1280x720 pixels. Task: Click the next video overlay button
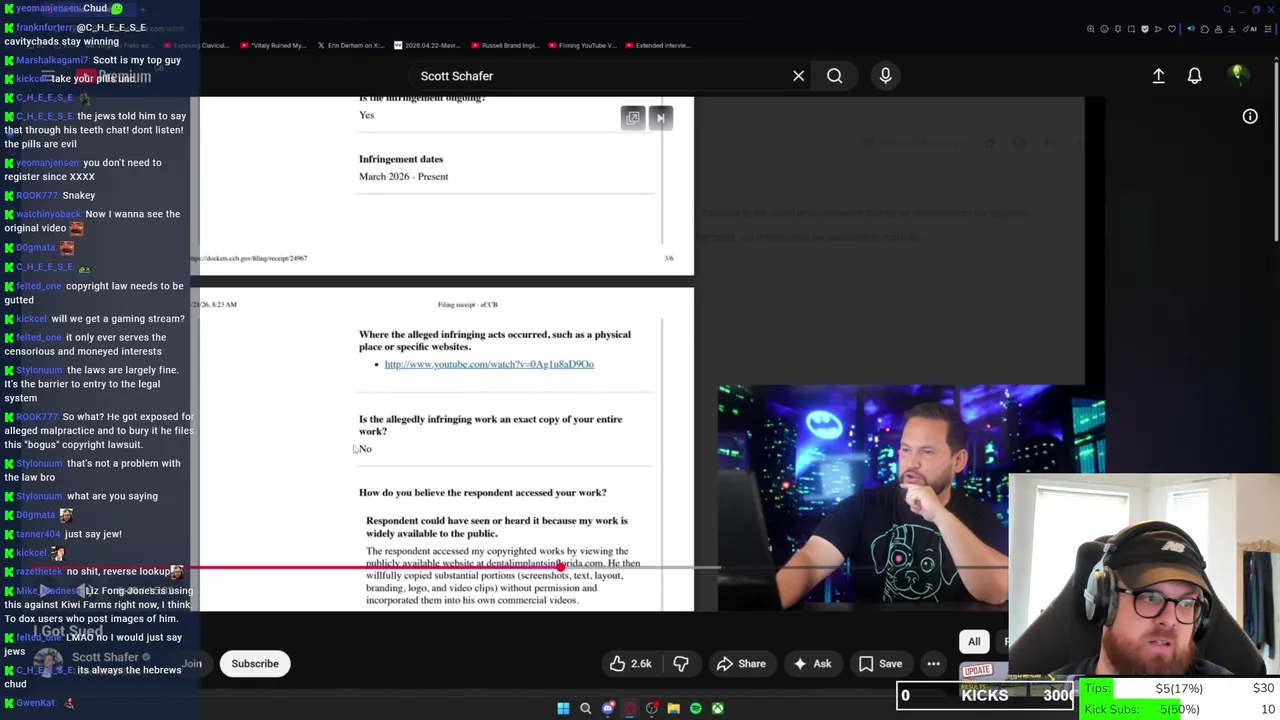click(660, 118)
